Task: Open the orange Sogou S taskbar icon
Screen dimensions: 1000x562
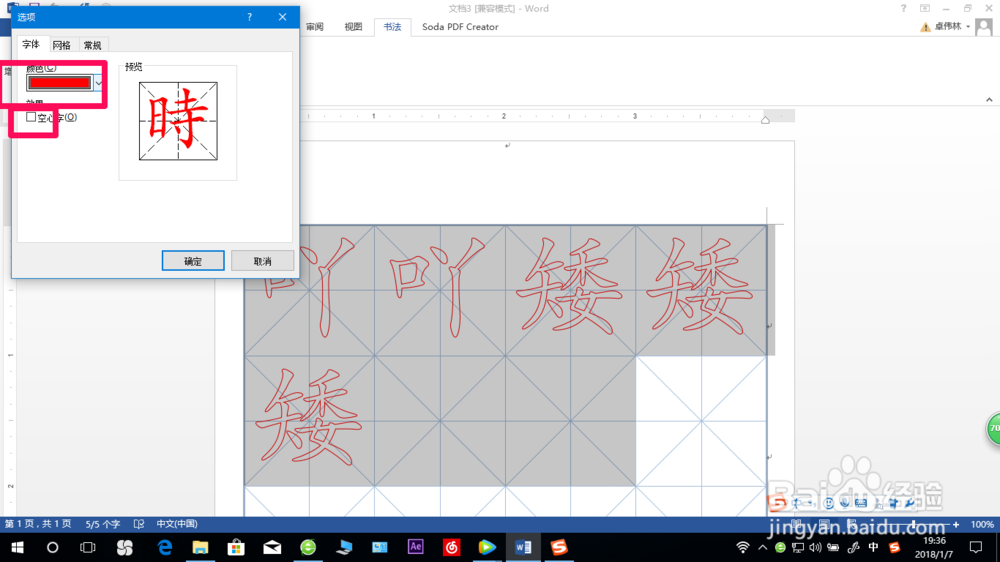Action: pyautogui.click(x=559, y=547)
